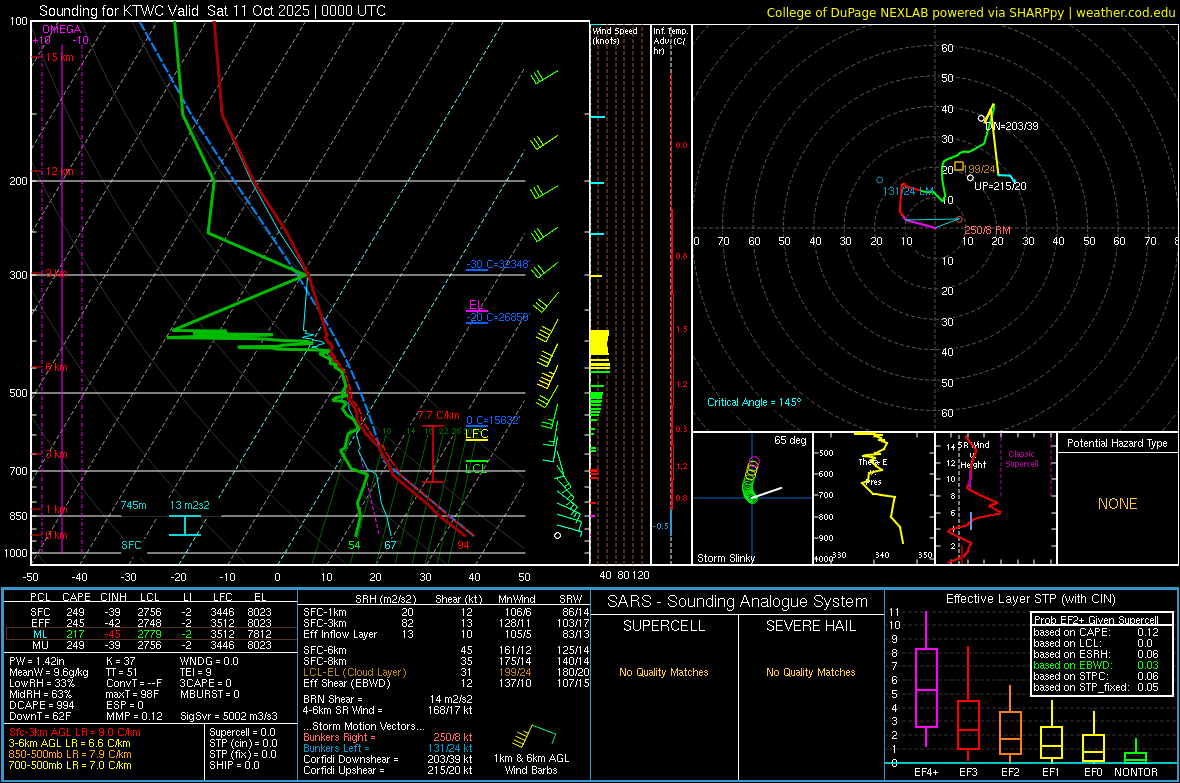This screenshot has height=783, width=1180.
Task: Select the highlighted ML parcel row
Action: 151,634
